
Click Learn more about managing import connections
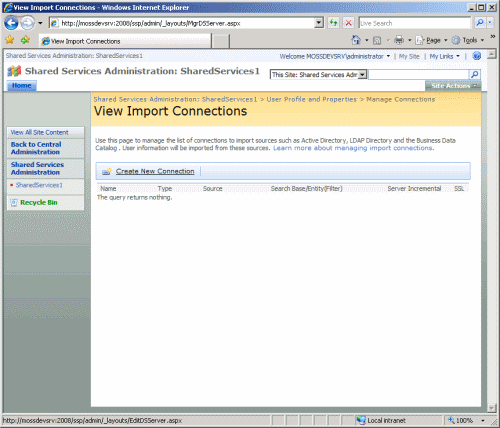(x=353, y=148)
